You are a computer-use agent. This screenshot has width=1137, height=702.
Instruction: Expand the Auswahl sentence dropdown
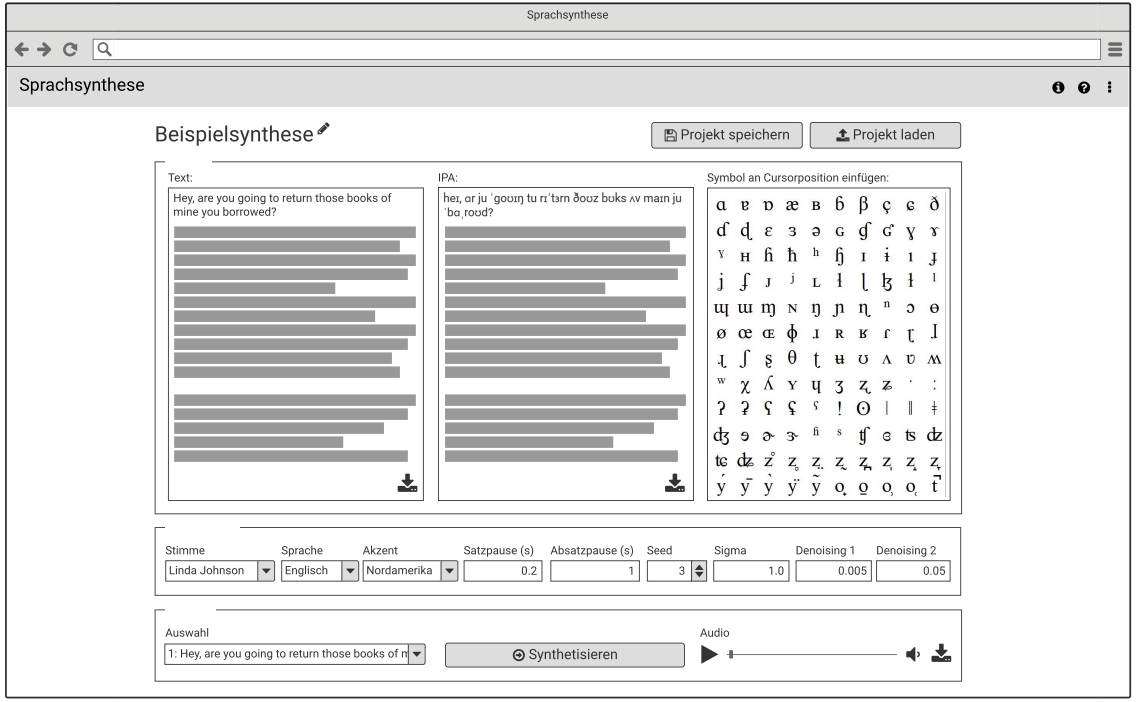pos(417,655)
